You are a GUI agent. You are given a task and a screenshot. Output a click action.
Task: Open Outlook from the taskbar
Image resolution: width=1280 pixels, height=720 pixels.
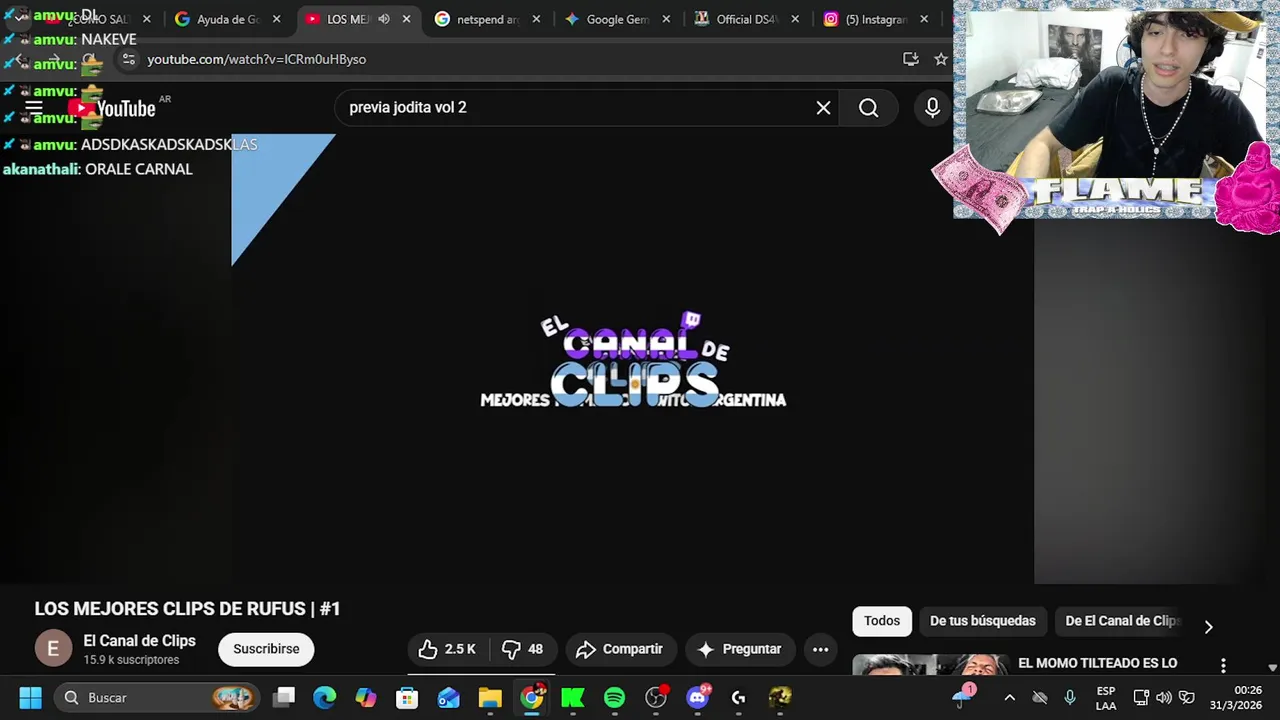(448, 697)
